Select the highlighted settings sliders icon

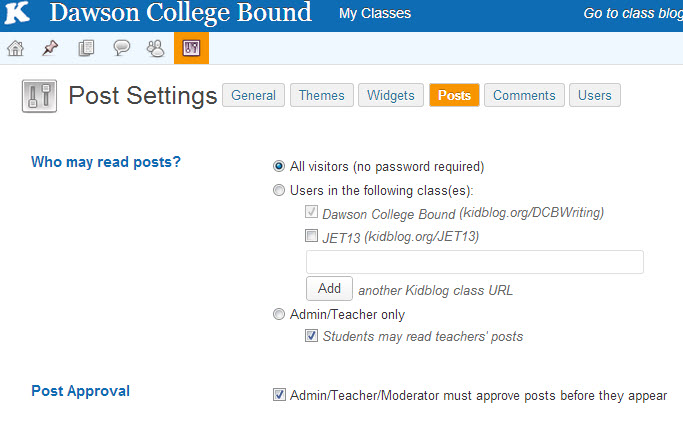(191, 48)
